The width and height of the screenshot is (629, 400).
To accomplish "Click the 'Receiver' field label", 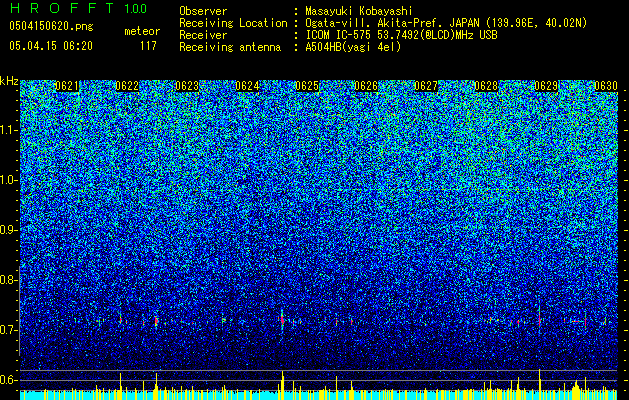I will pyautogui.click(x=203, y=35).
